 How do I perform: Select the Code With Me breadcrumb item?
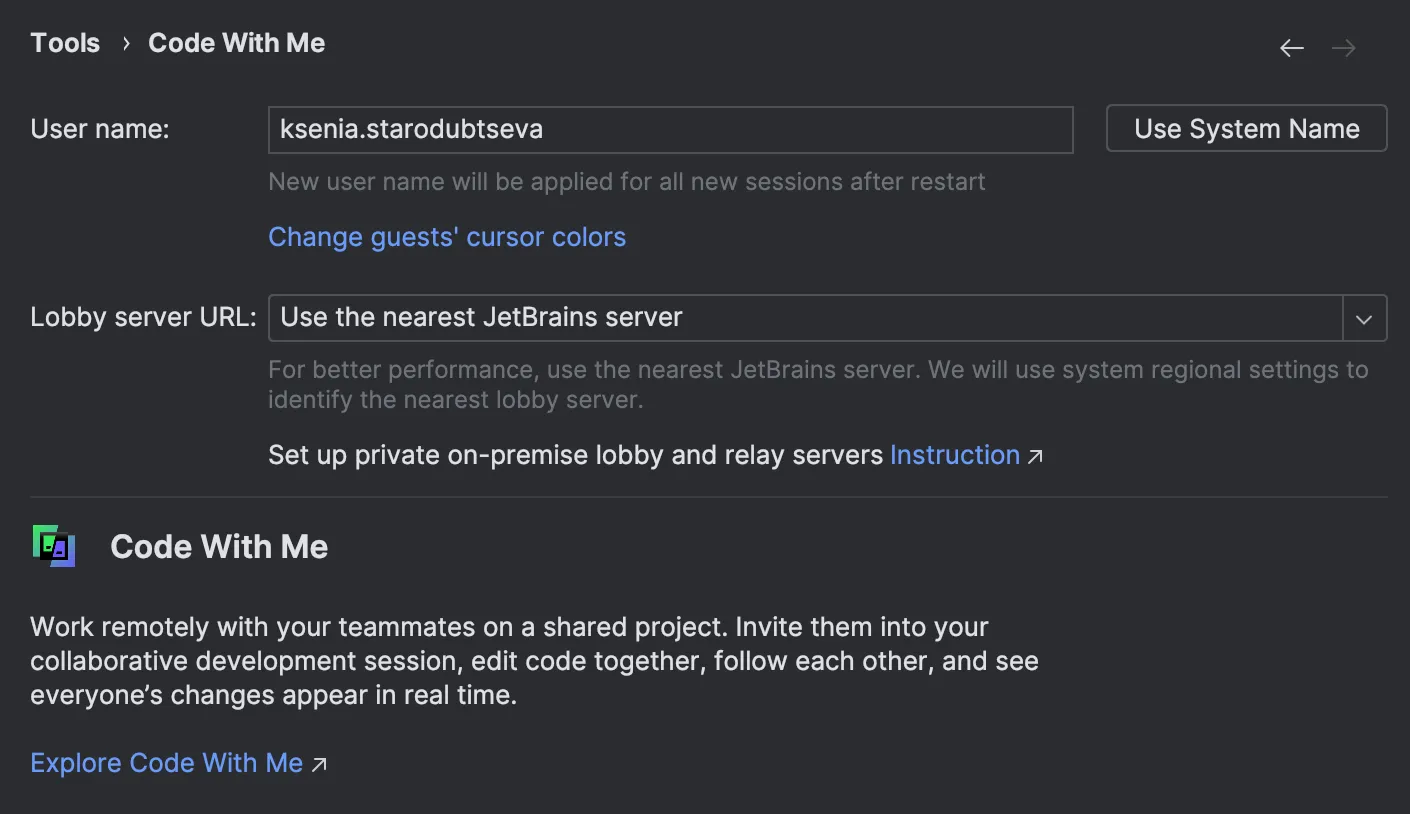[236, 43]
